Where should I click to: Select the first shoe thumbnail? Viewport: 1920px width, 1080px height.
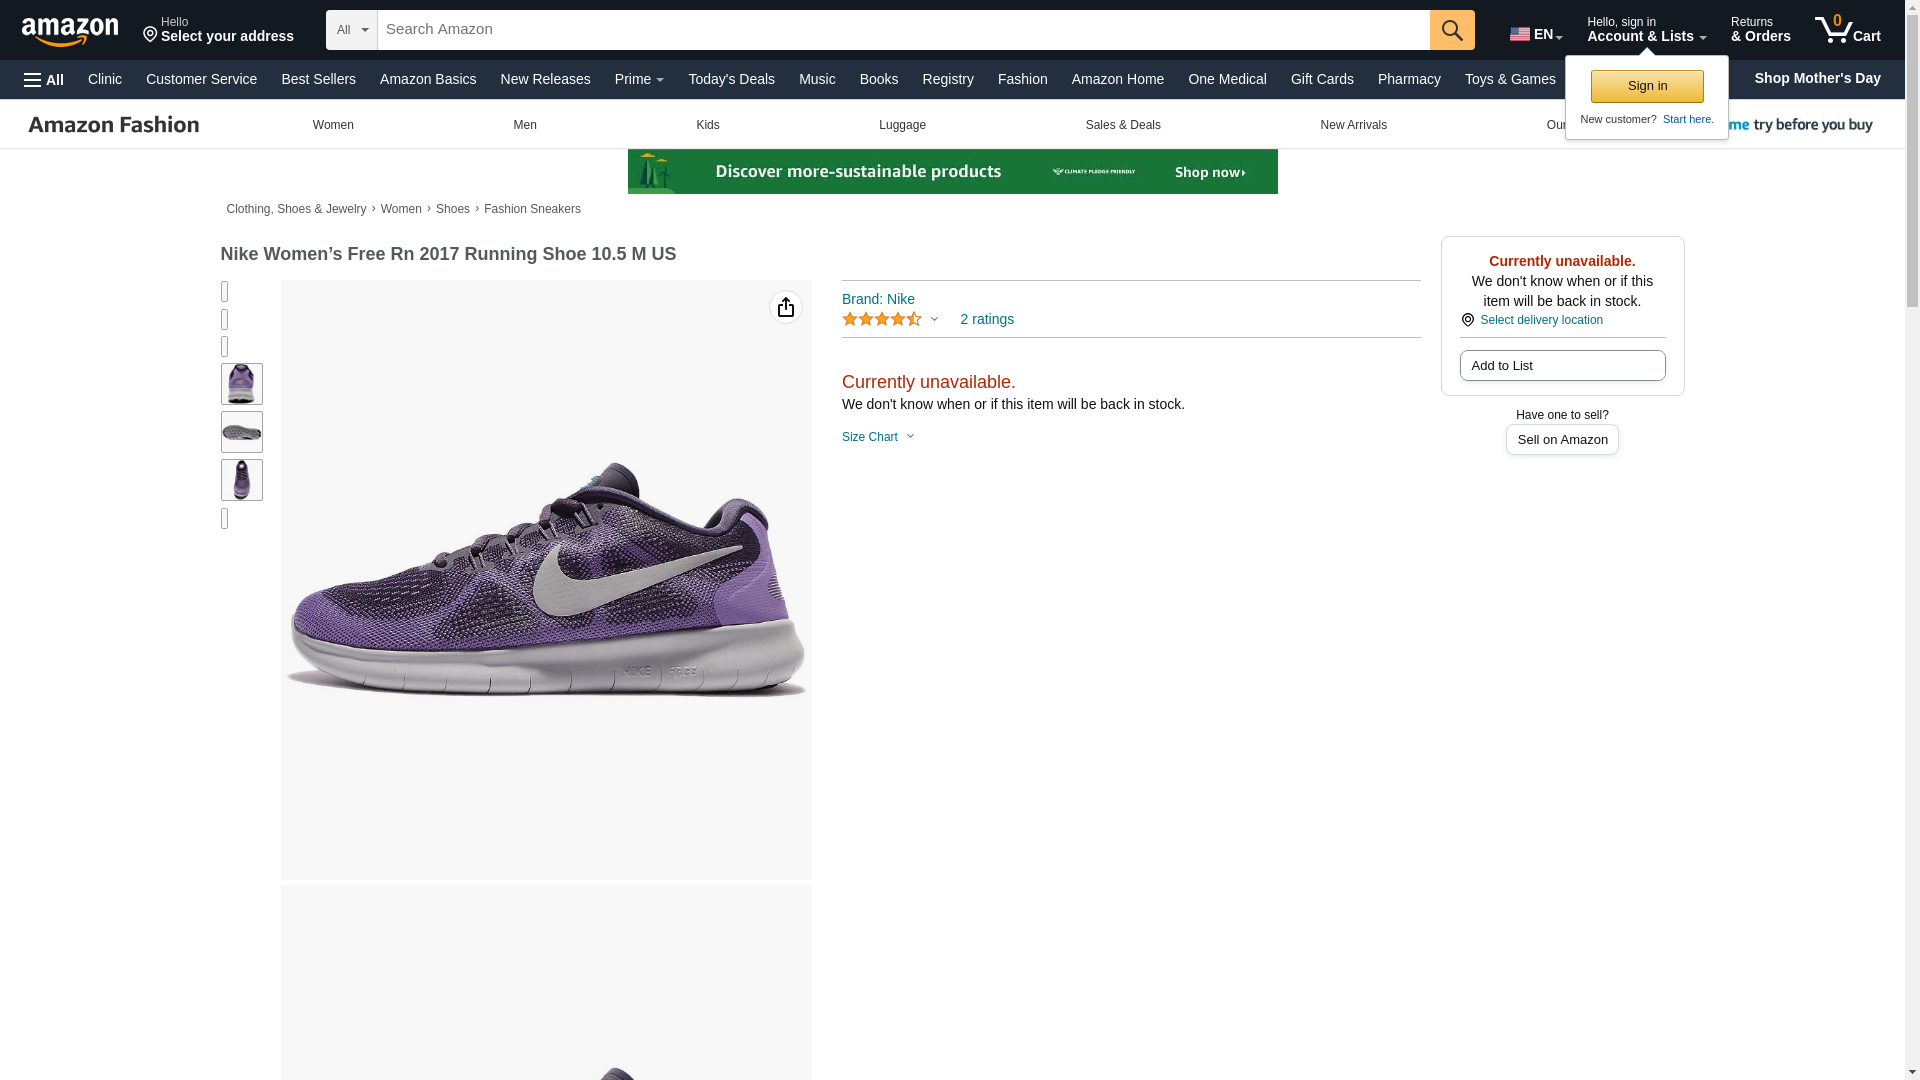click(242, 384)
